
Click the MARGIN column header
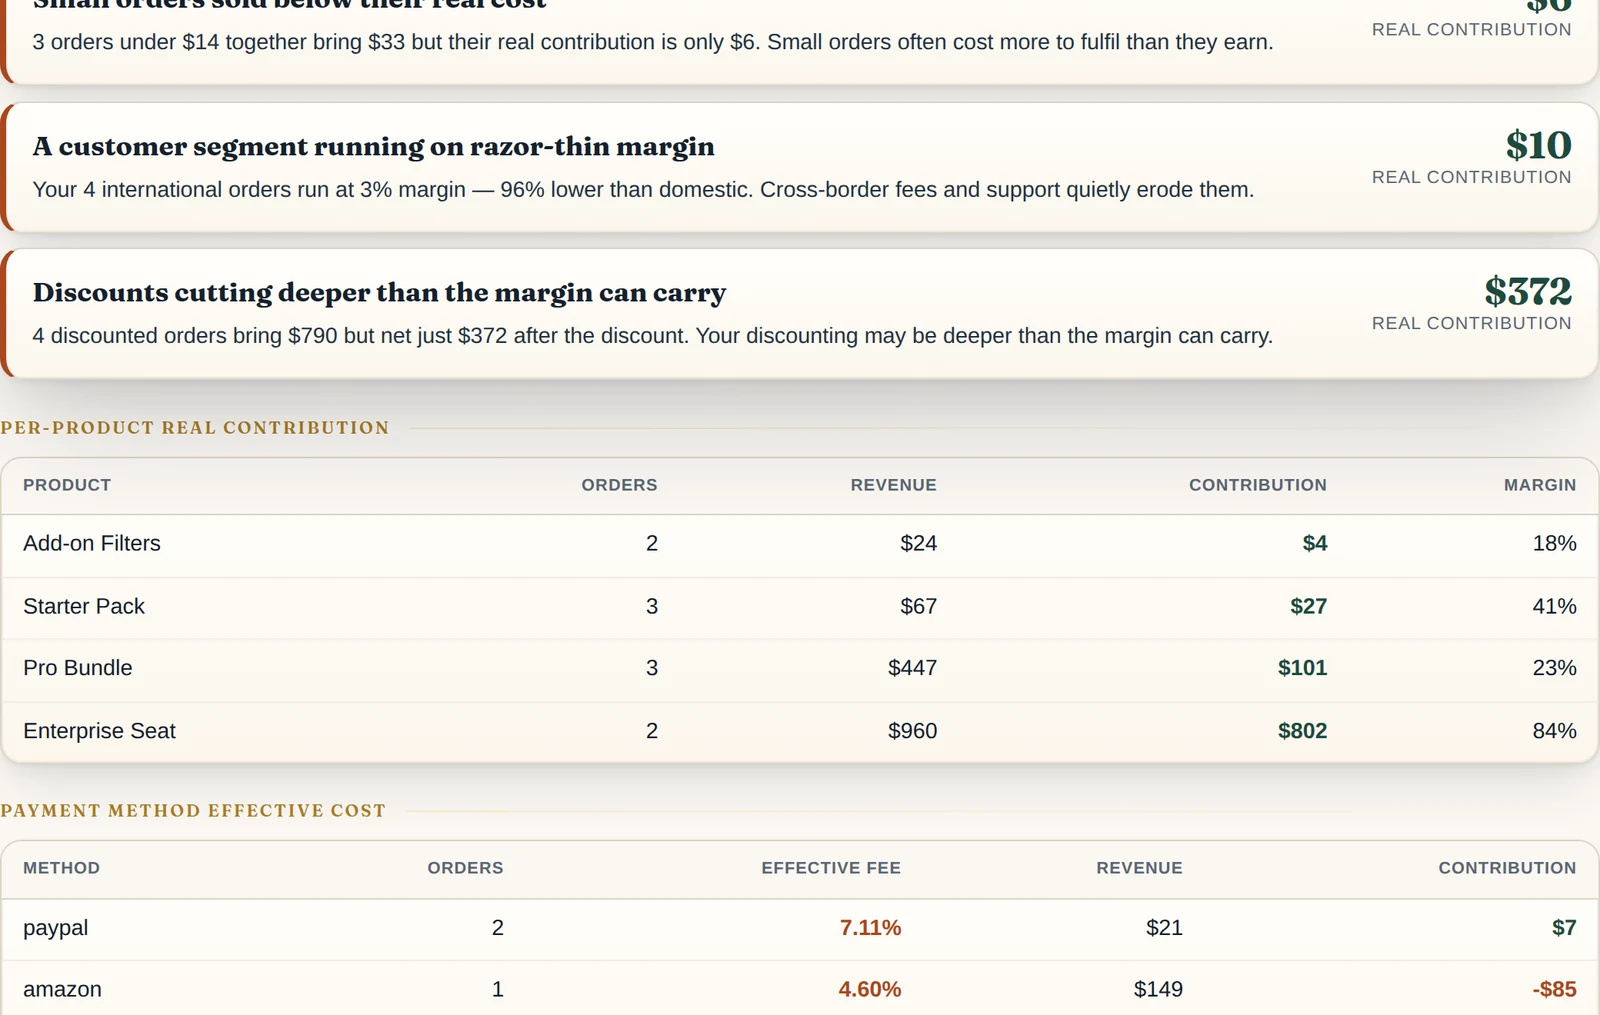pyautogui.click(x=1540, y=485)
